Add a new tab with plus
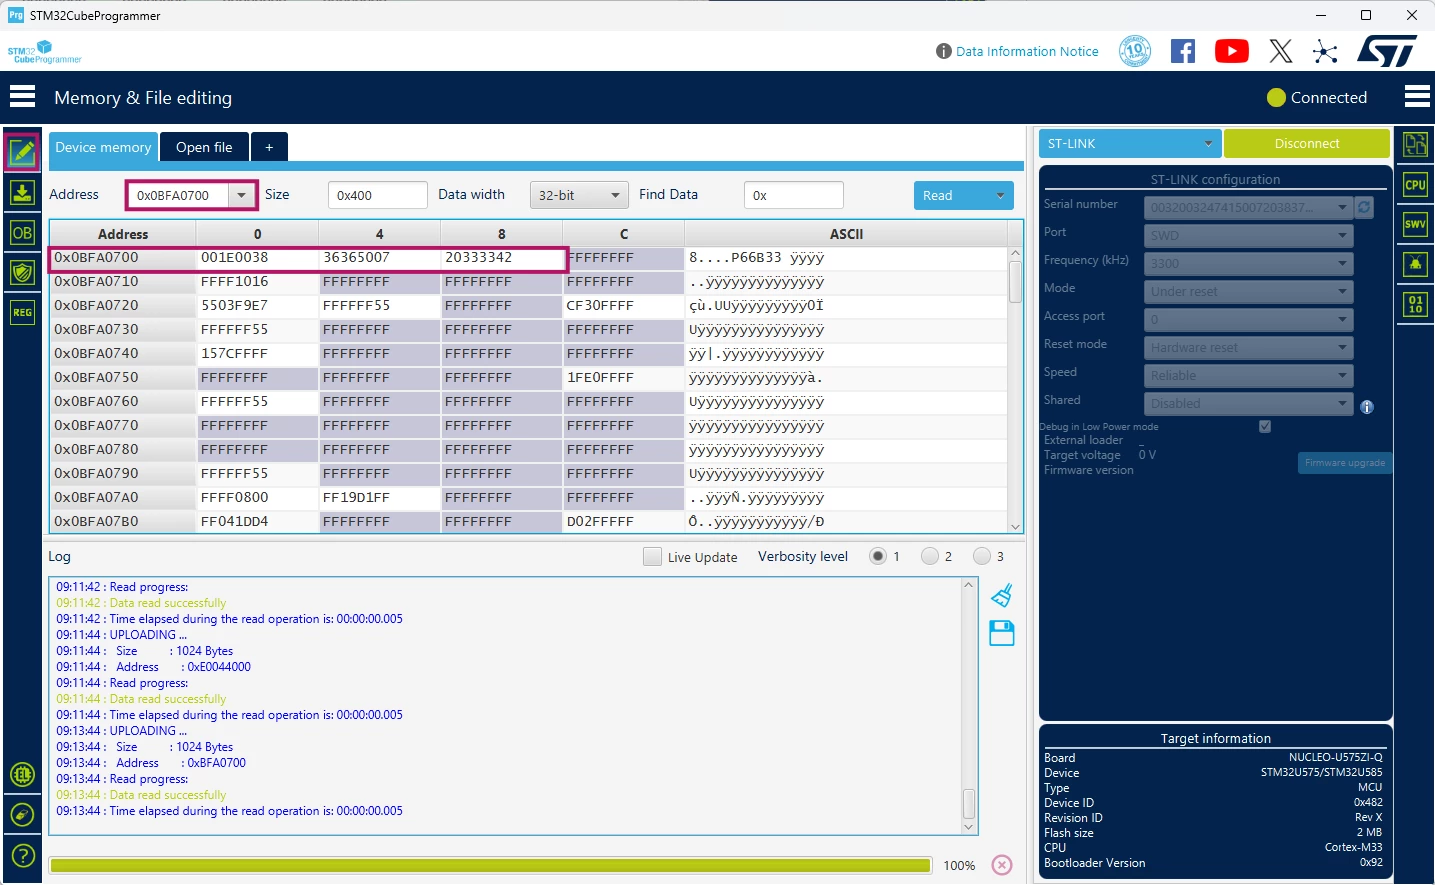The width and height of the screenshot is (1435, 885). click(269, 147)
